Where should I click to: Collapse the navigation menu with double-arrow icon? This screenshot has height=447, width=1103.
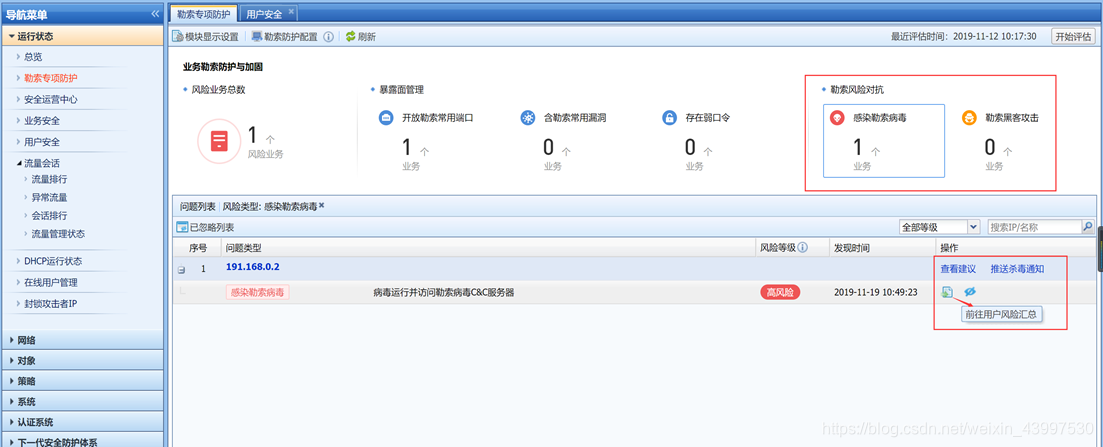tap(155, 14)
